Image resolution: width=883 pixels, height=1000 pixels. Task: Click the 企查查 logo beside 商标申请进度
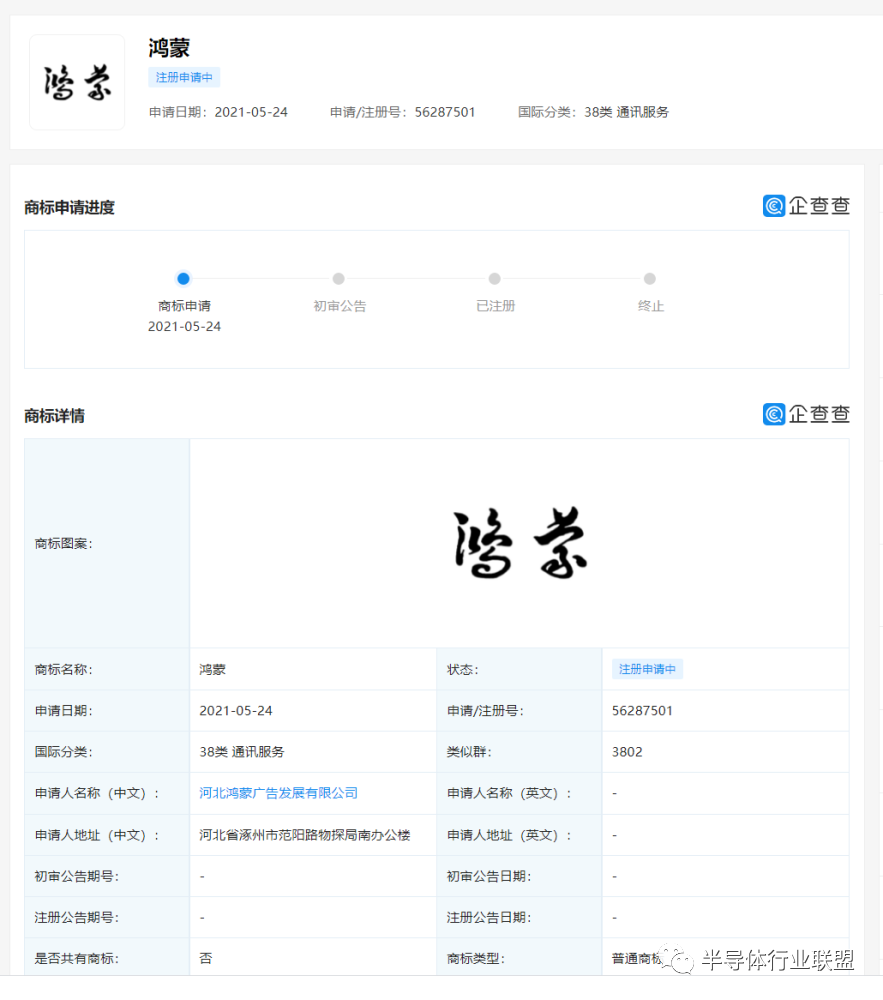click(806, 206)
